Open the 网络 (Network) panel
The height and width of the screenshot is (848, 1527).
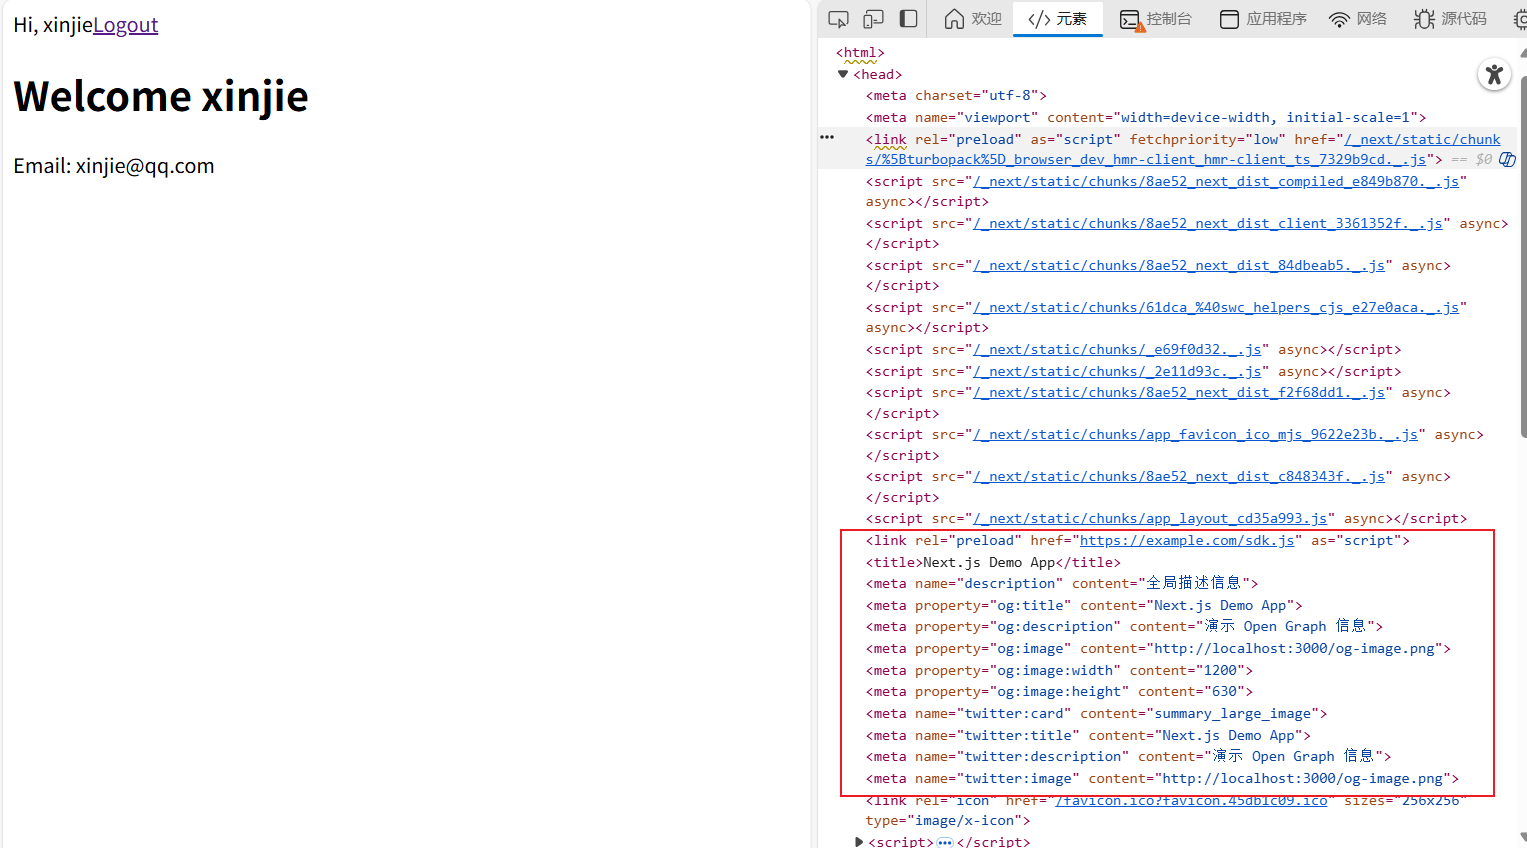coord(1358,19)
